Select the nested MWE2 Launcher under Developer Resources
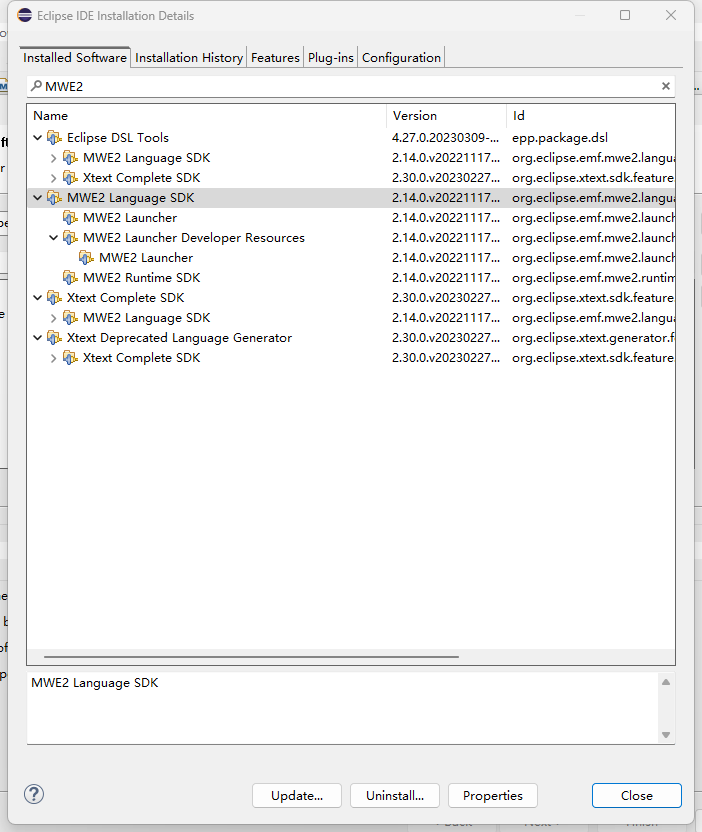702x832 pixels. coord(351,258)
